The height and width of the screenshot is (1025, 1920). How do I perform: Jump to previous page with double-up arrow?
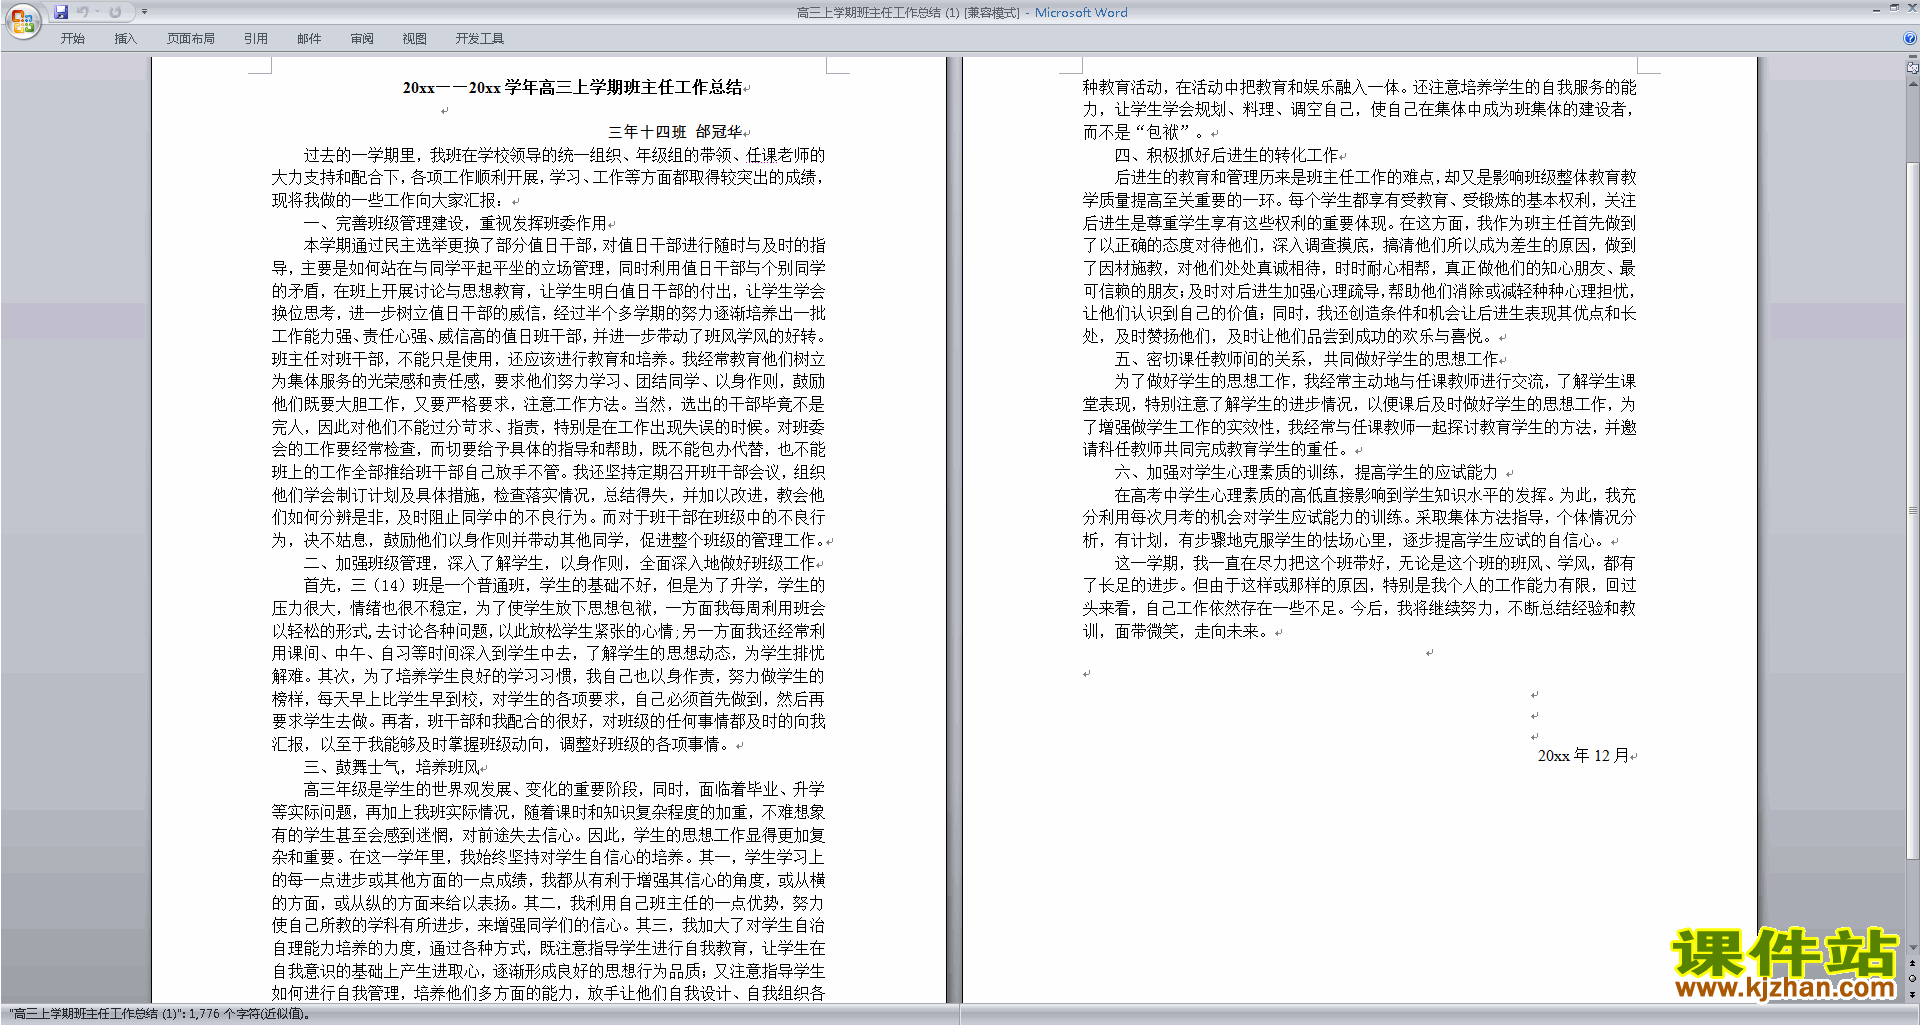click(1913, 964)
